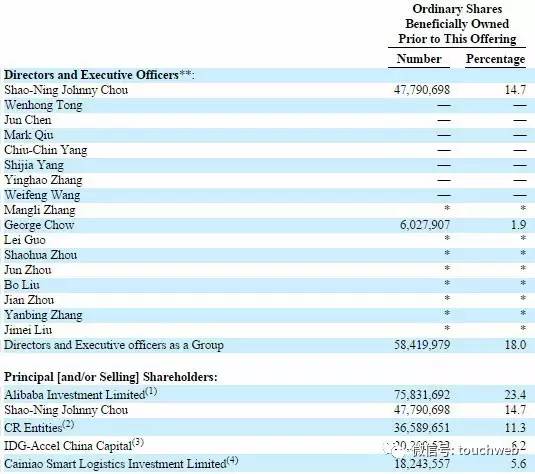Click footnote (1) next to Alibaba

tap(151, 391)
